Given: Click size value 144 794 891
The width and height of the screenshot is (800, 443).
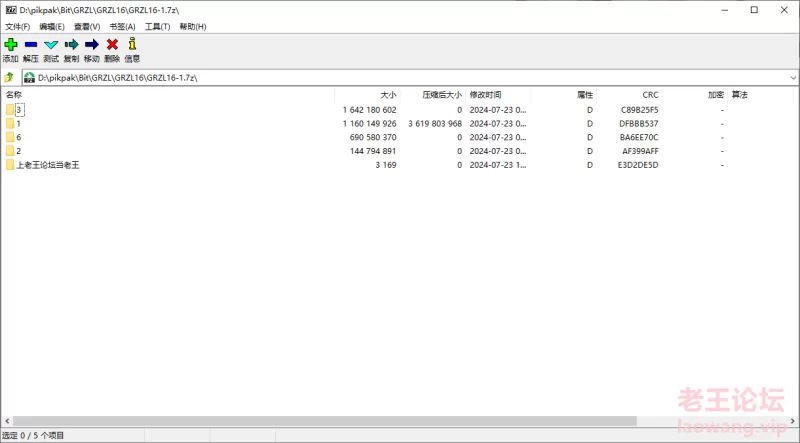Looking at the screenshot, I should [x=373, y=151].
